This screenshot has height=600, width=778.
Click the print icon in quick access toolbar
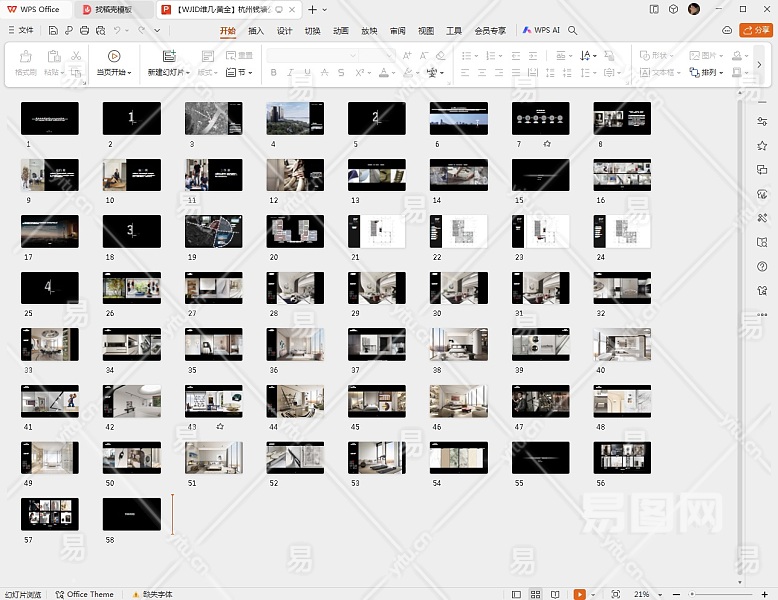84,31
